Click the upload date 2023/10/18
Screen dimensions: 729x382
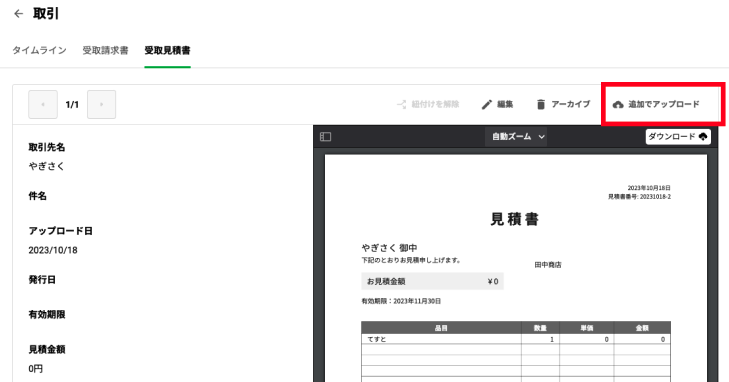[53, 250]
